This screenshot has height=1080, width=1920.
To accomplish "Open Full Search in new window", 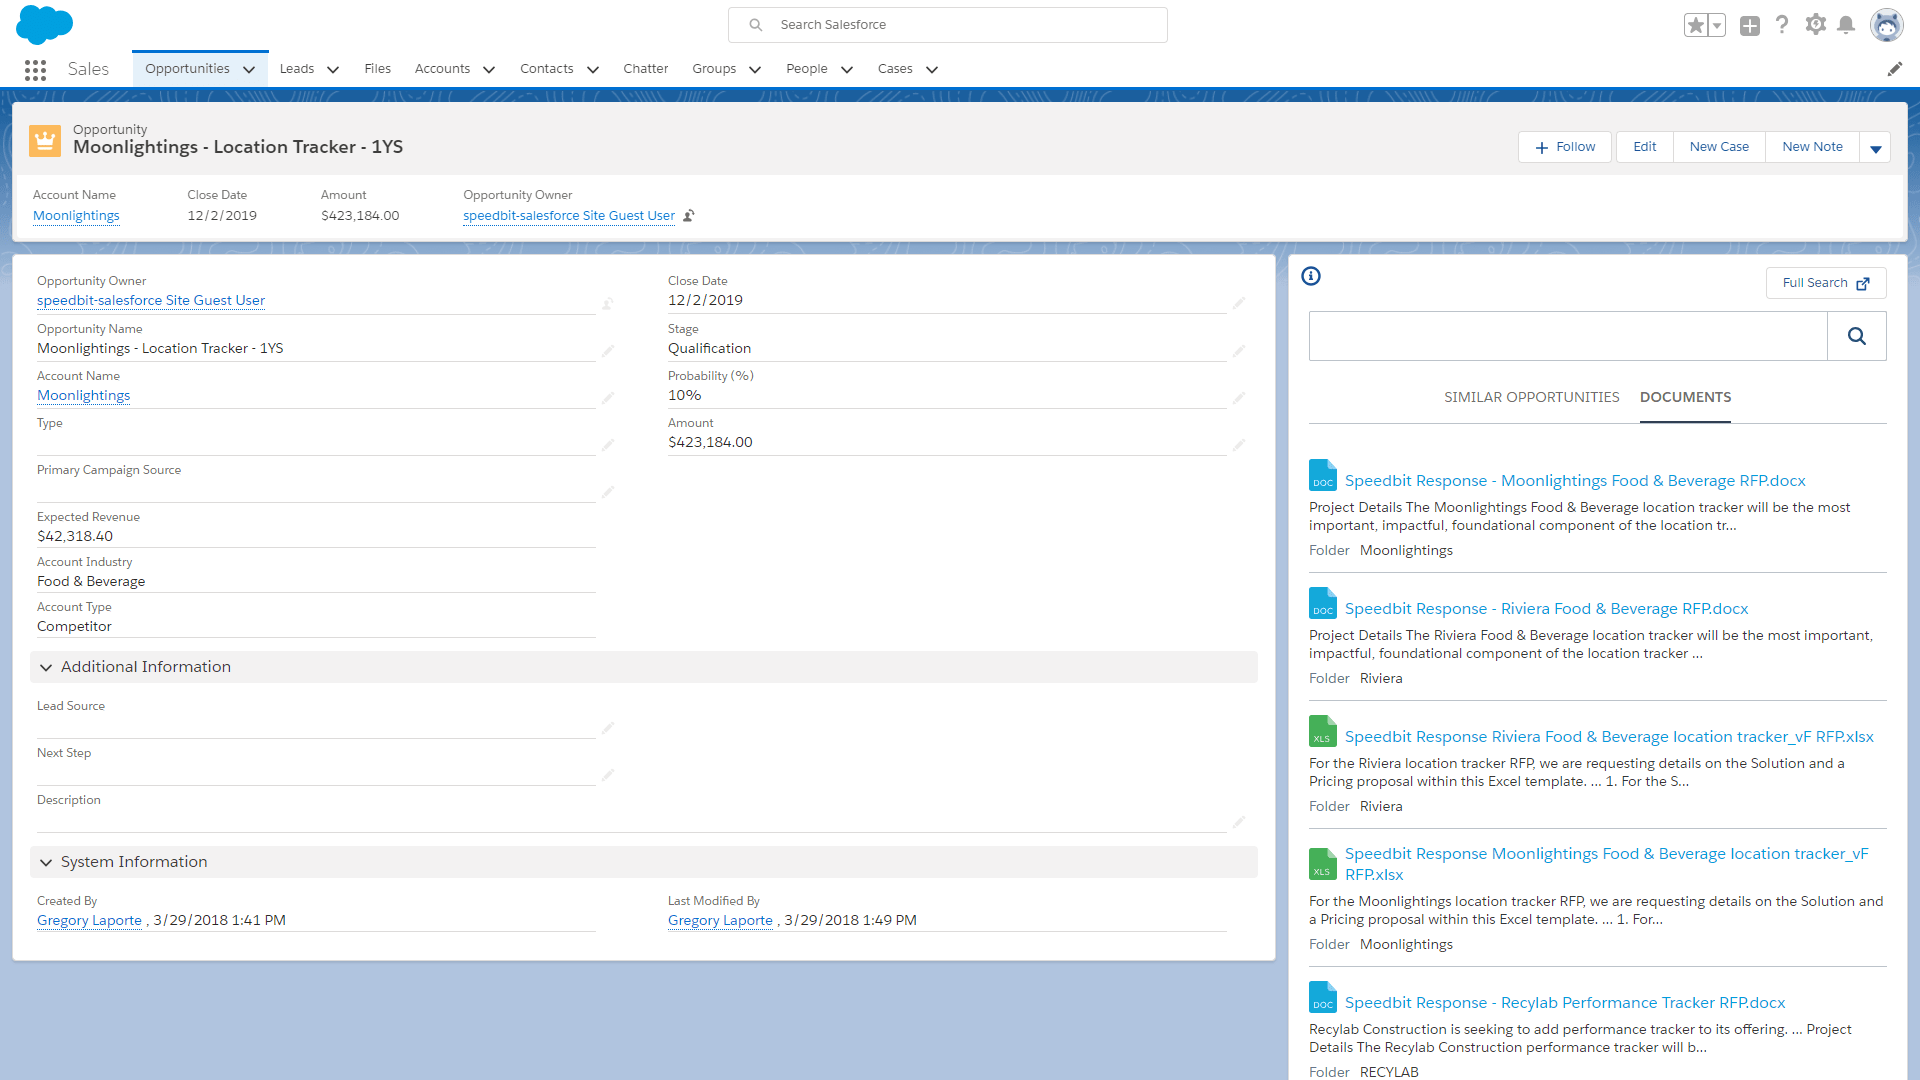I will 1826,283.
